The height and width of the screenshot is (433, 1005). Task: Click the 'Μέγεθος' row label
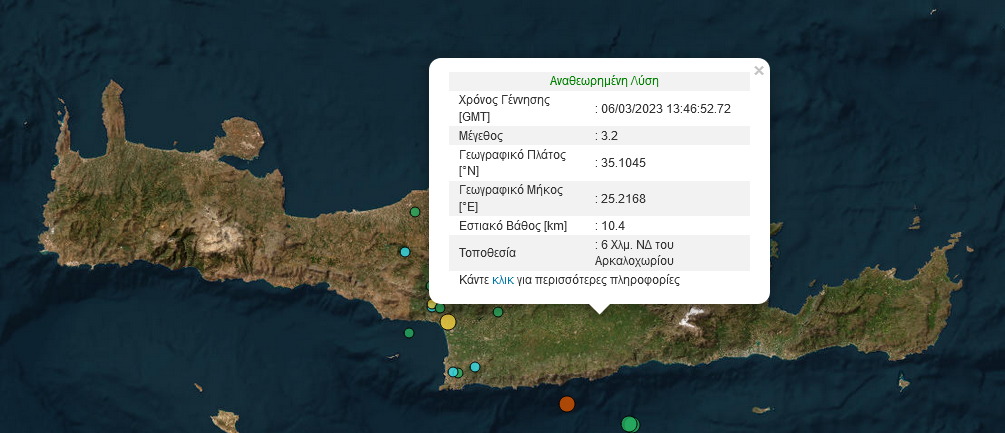coord(480,136)
